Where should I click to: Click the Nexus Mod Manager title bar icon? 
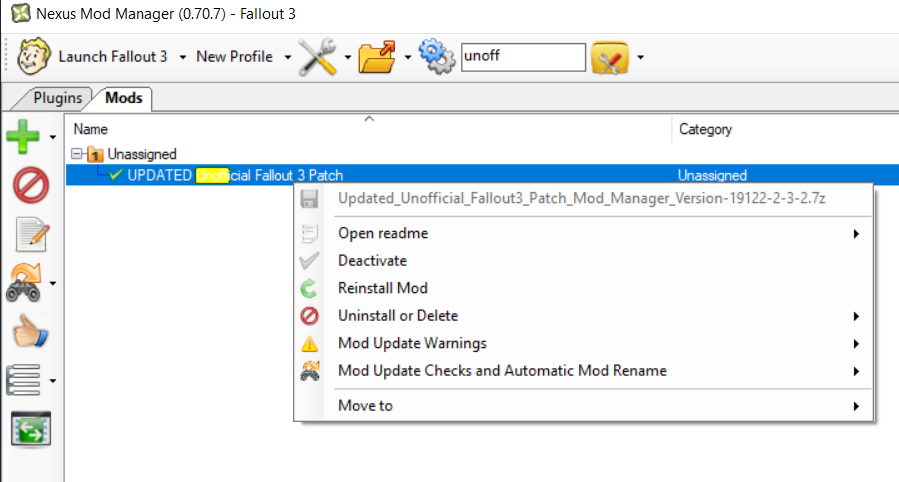click(21, 13)
